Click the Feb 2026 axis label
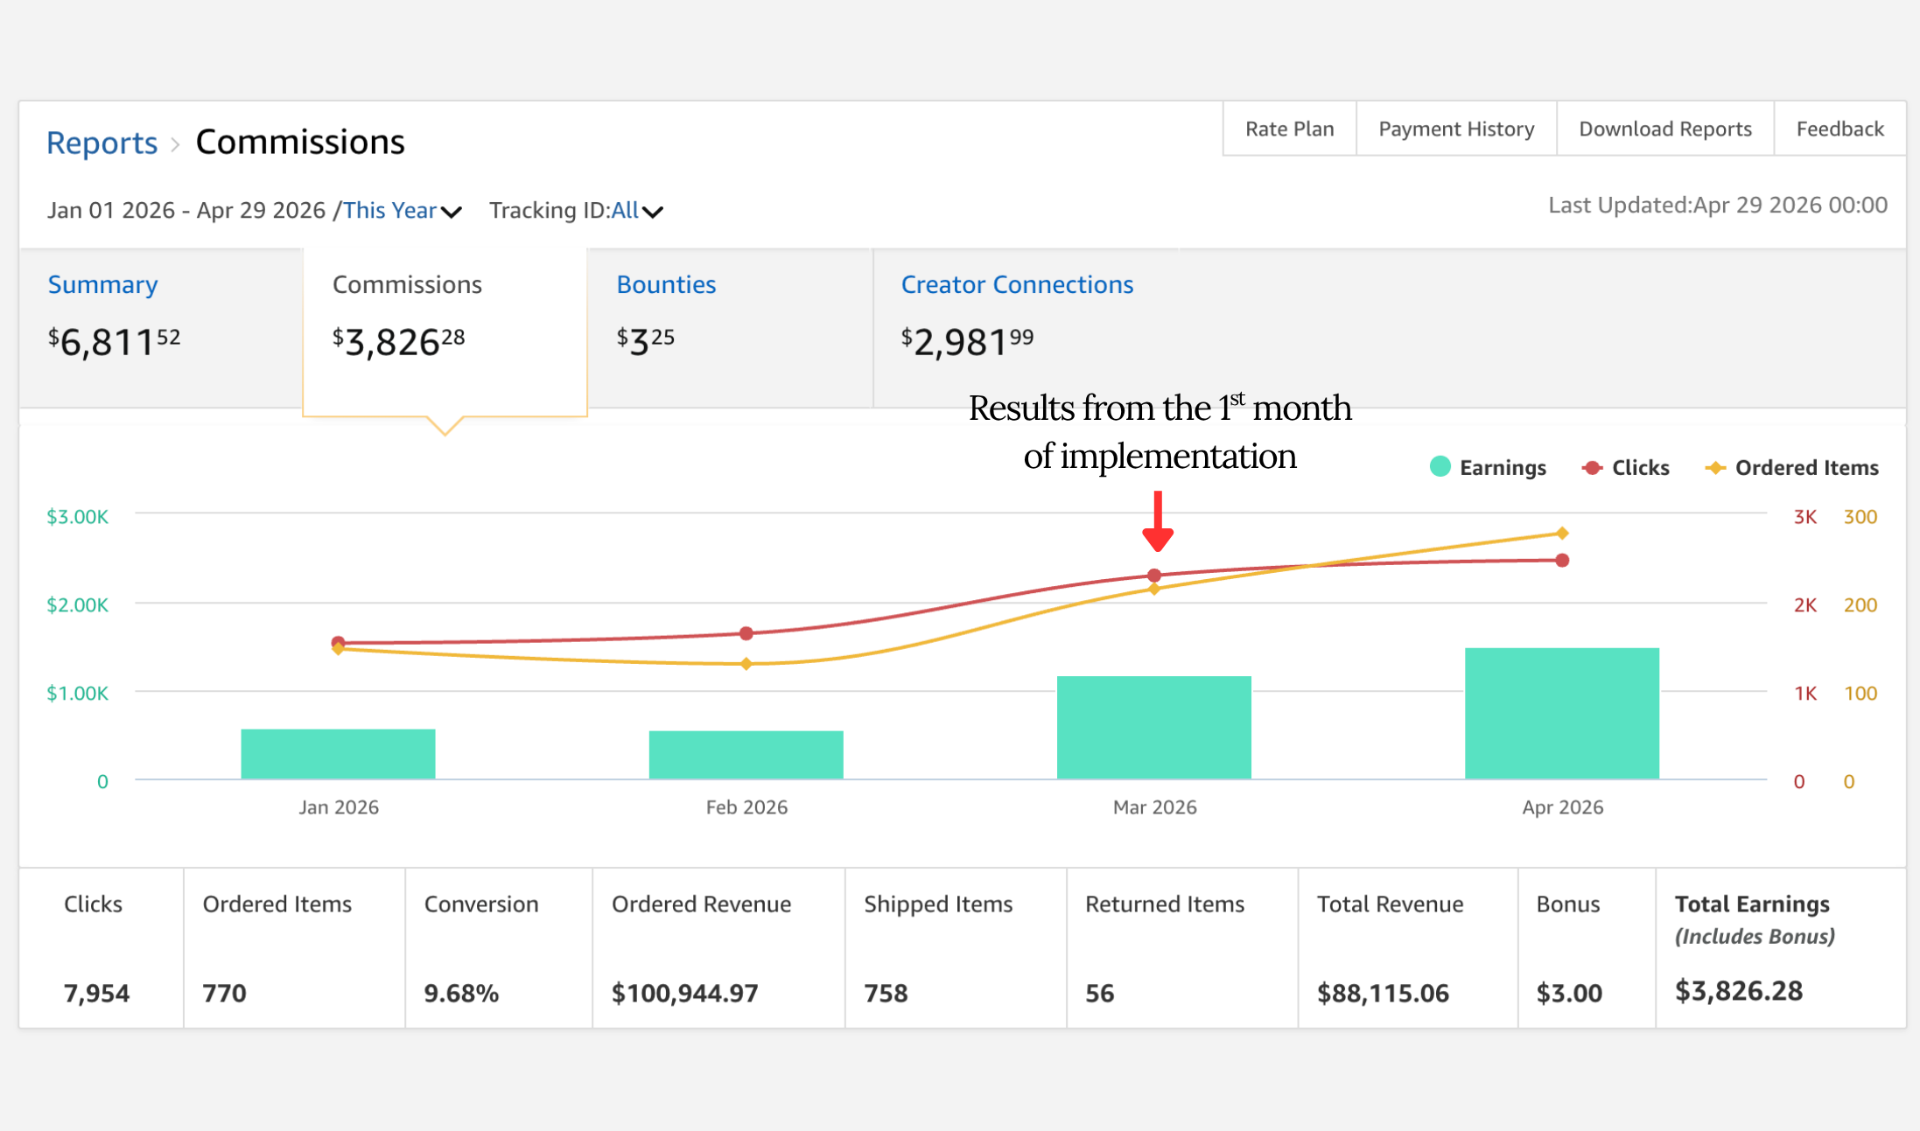The image size is (1920, 1131). click(x=747, y=807)
